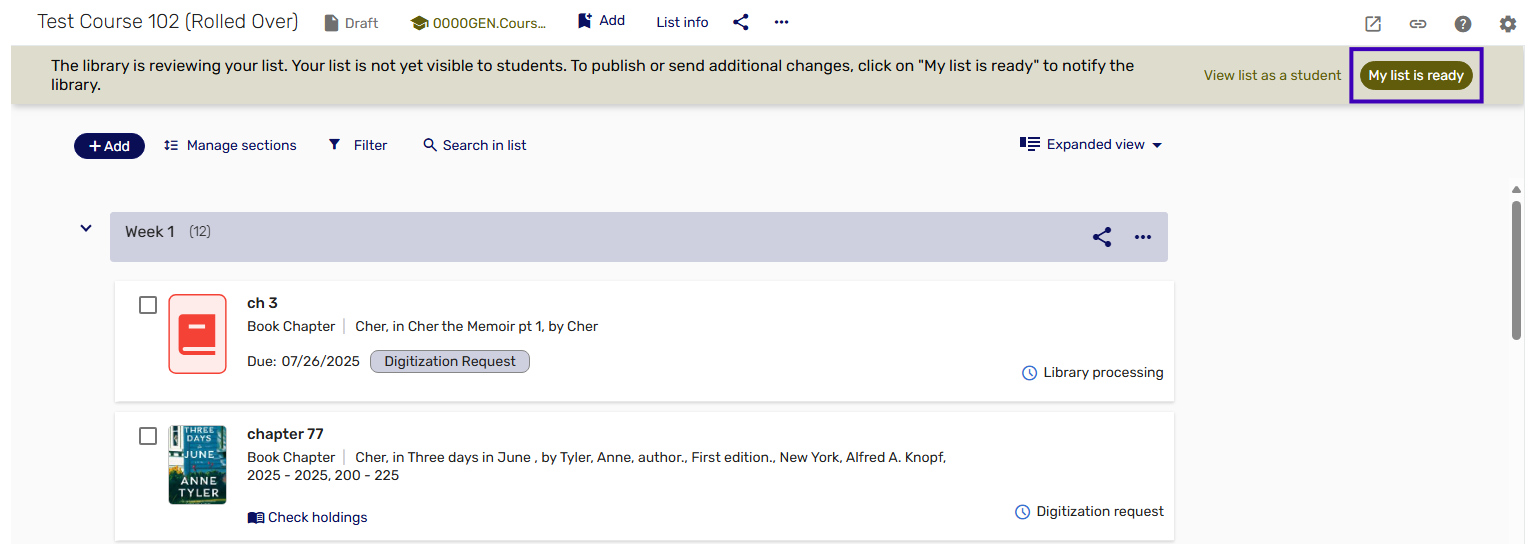Check the checkbox for chapter 77

pyautogui.click(x=148, y=436)
